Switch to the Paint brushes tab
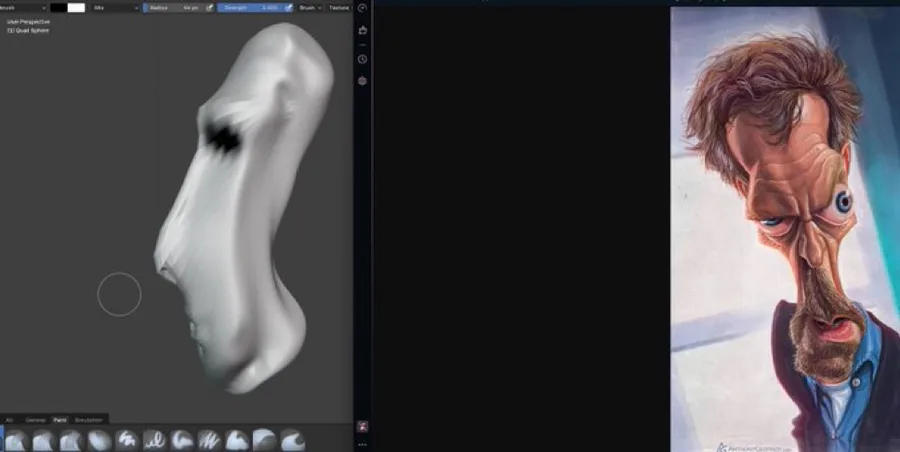 click(x=60, y=420)
